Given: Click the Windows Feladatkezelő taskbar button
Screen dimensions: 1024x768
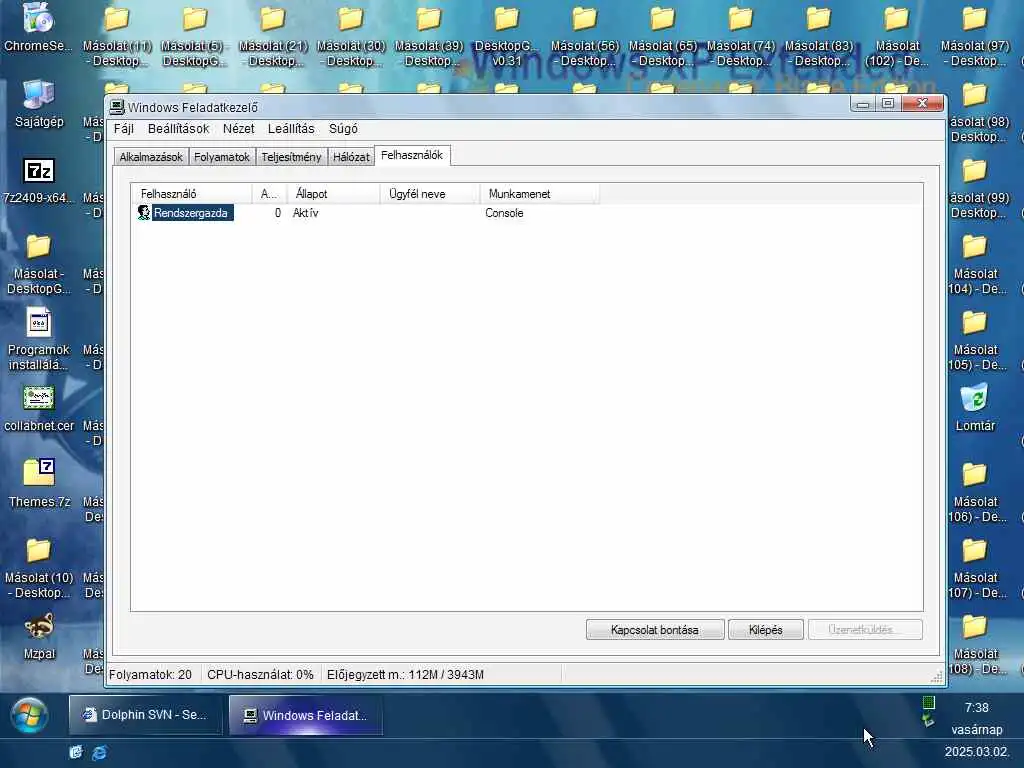Looking at the screenshot, I should [x=306, y=715].
